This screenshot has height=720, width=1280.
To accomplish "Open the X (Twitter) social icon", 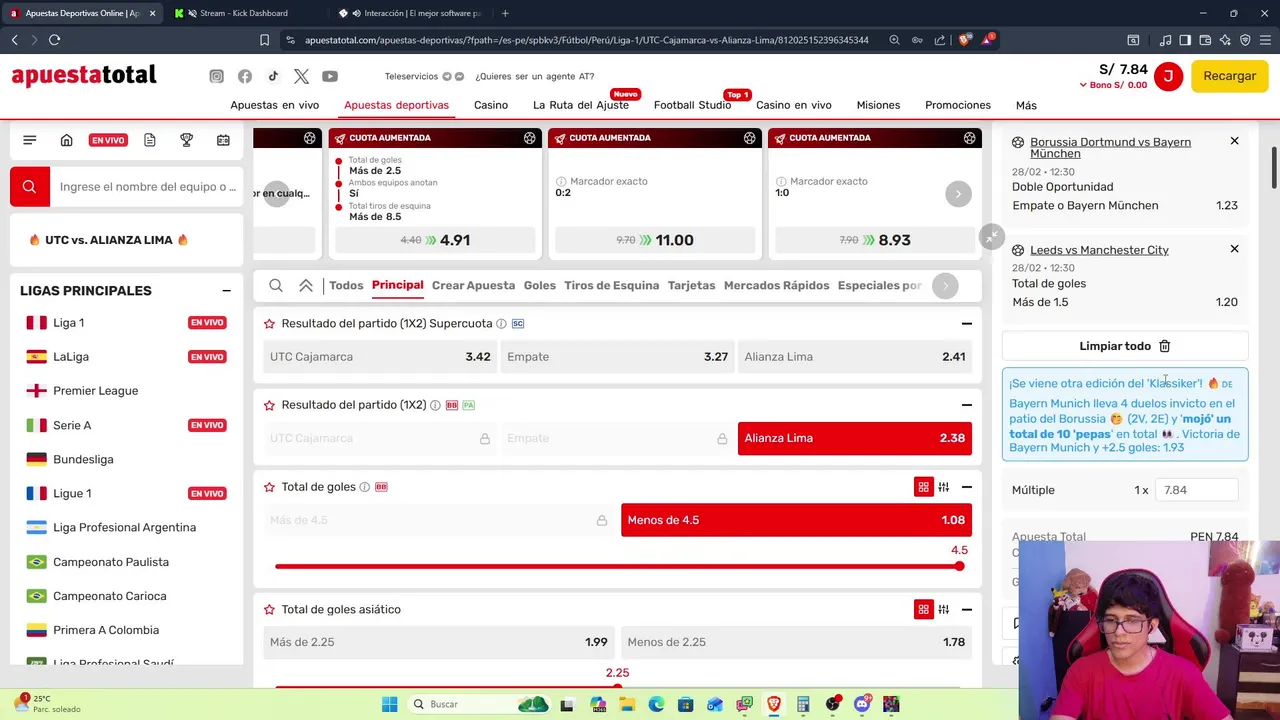I will 302,76.
